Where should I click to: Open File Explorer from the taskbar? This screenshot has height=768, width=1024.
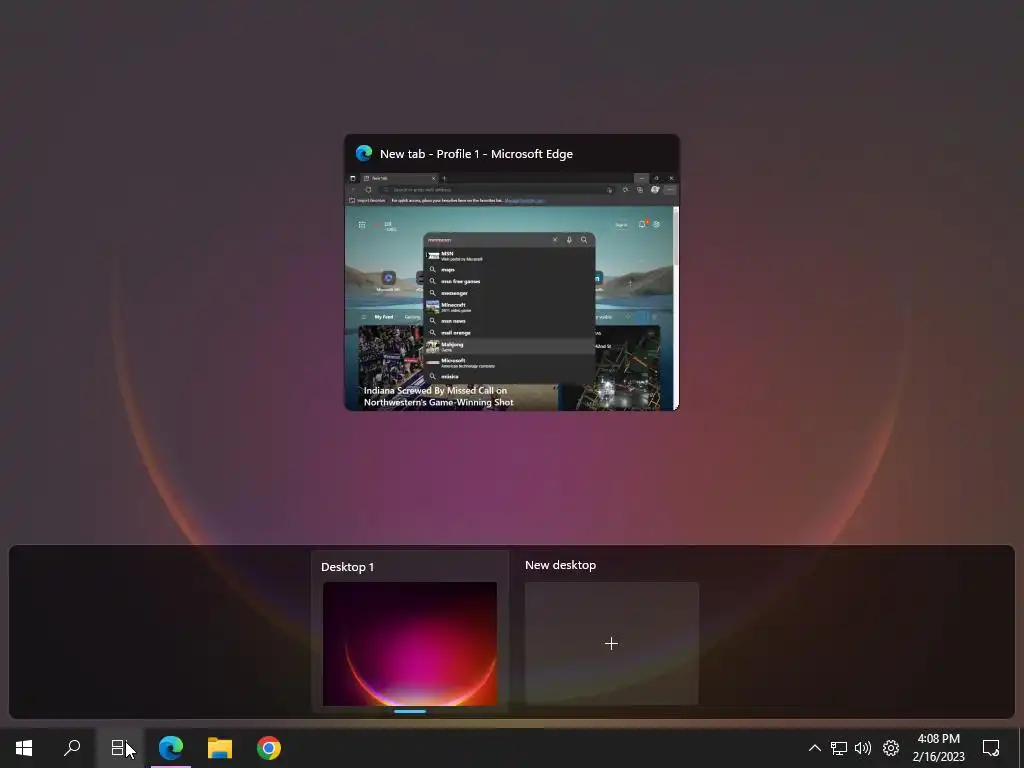pos(219,748)
